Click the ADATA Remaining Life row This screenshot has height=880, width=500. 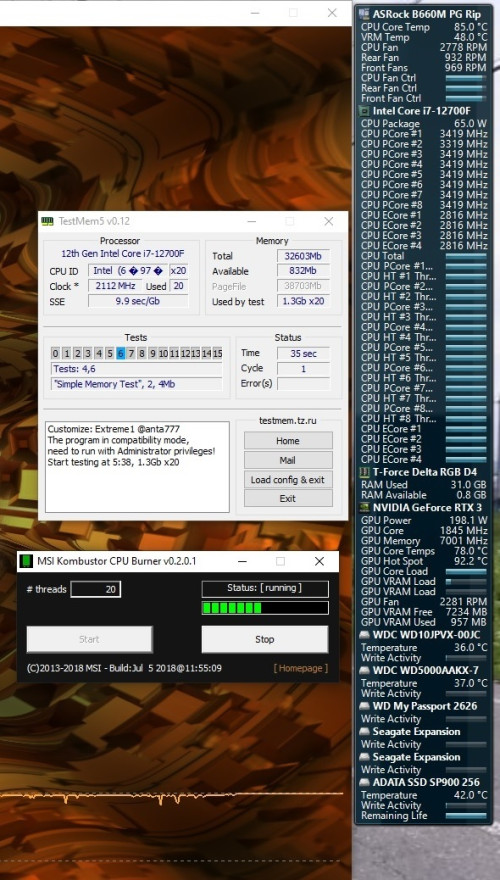pyautogui.click(x=424, y=815)
